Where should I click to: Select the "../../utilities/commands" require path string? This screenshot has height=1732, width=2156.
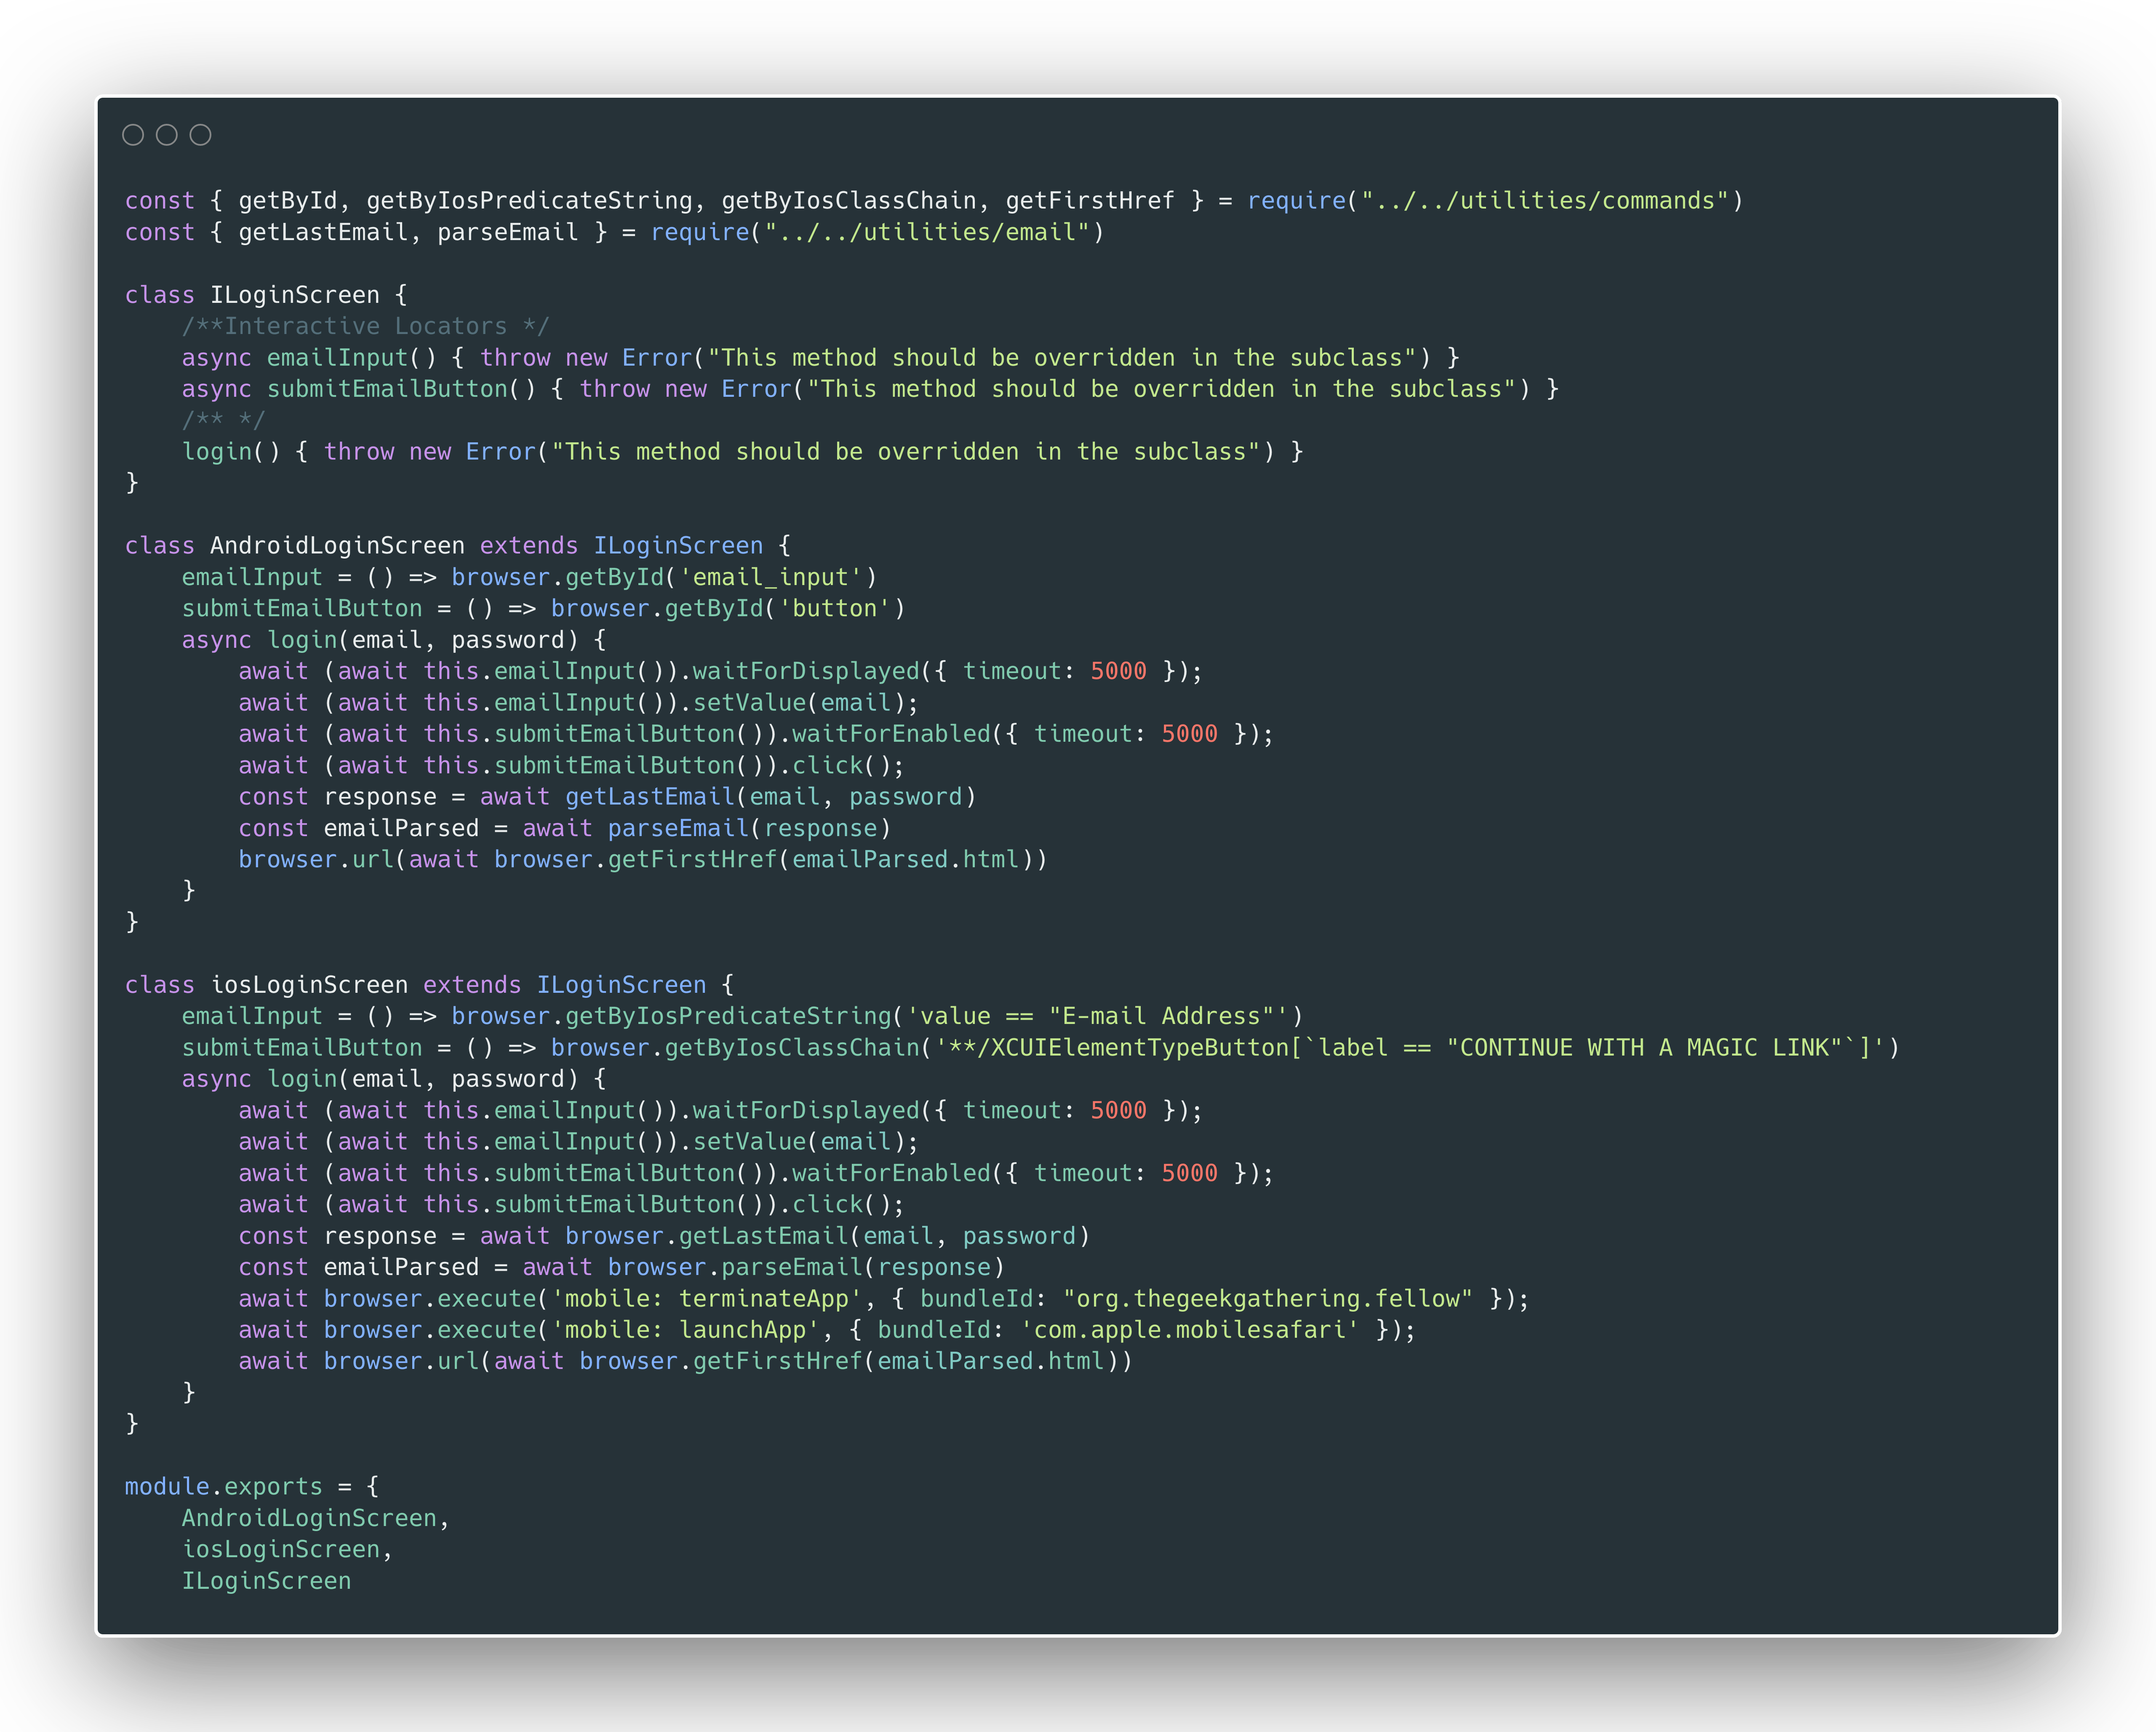(1546, 201)
